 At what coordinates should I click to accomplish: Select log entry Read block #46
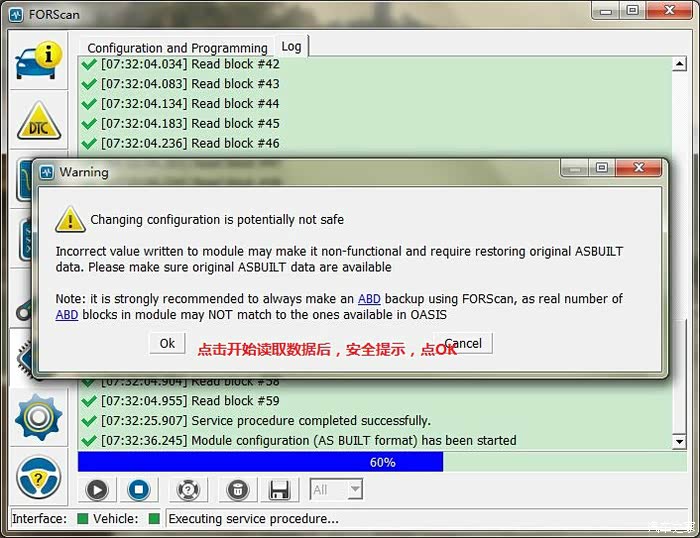[190, 143]
